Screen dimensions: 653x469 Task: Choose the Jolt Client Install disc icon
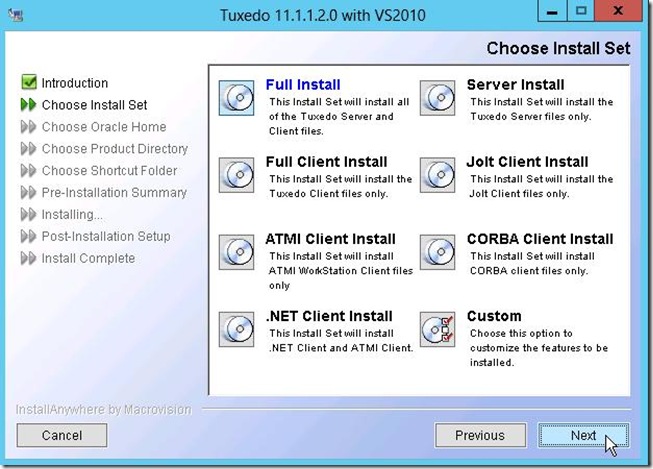437,175
